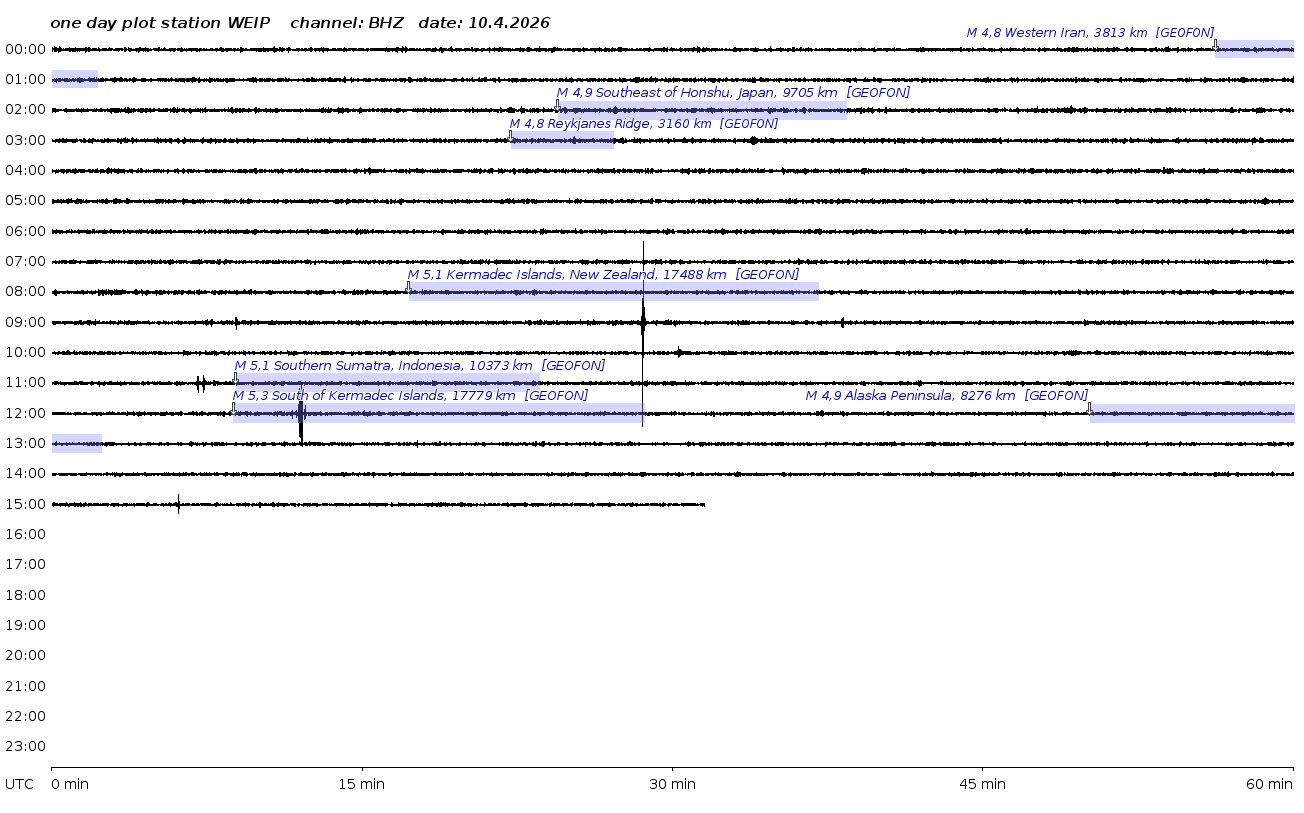Viewport: 1304px width, 813px height.
Task: Click the blue highlight band on the 08:00 trace
Action: [613, 292]
